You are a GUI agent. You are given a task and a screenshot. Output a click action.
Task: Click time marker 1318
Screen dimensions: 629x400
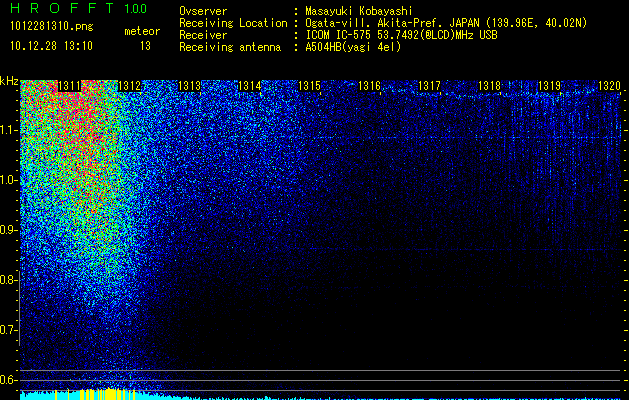490,86
